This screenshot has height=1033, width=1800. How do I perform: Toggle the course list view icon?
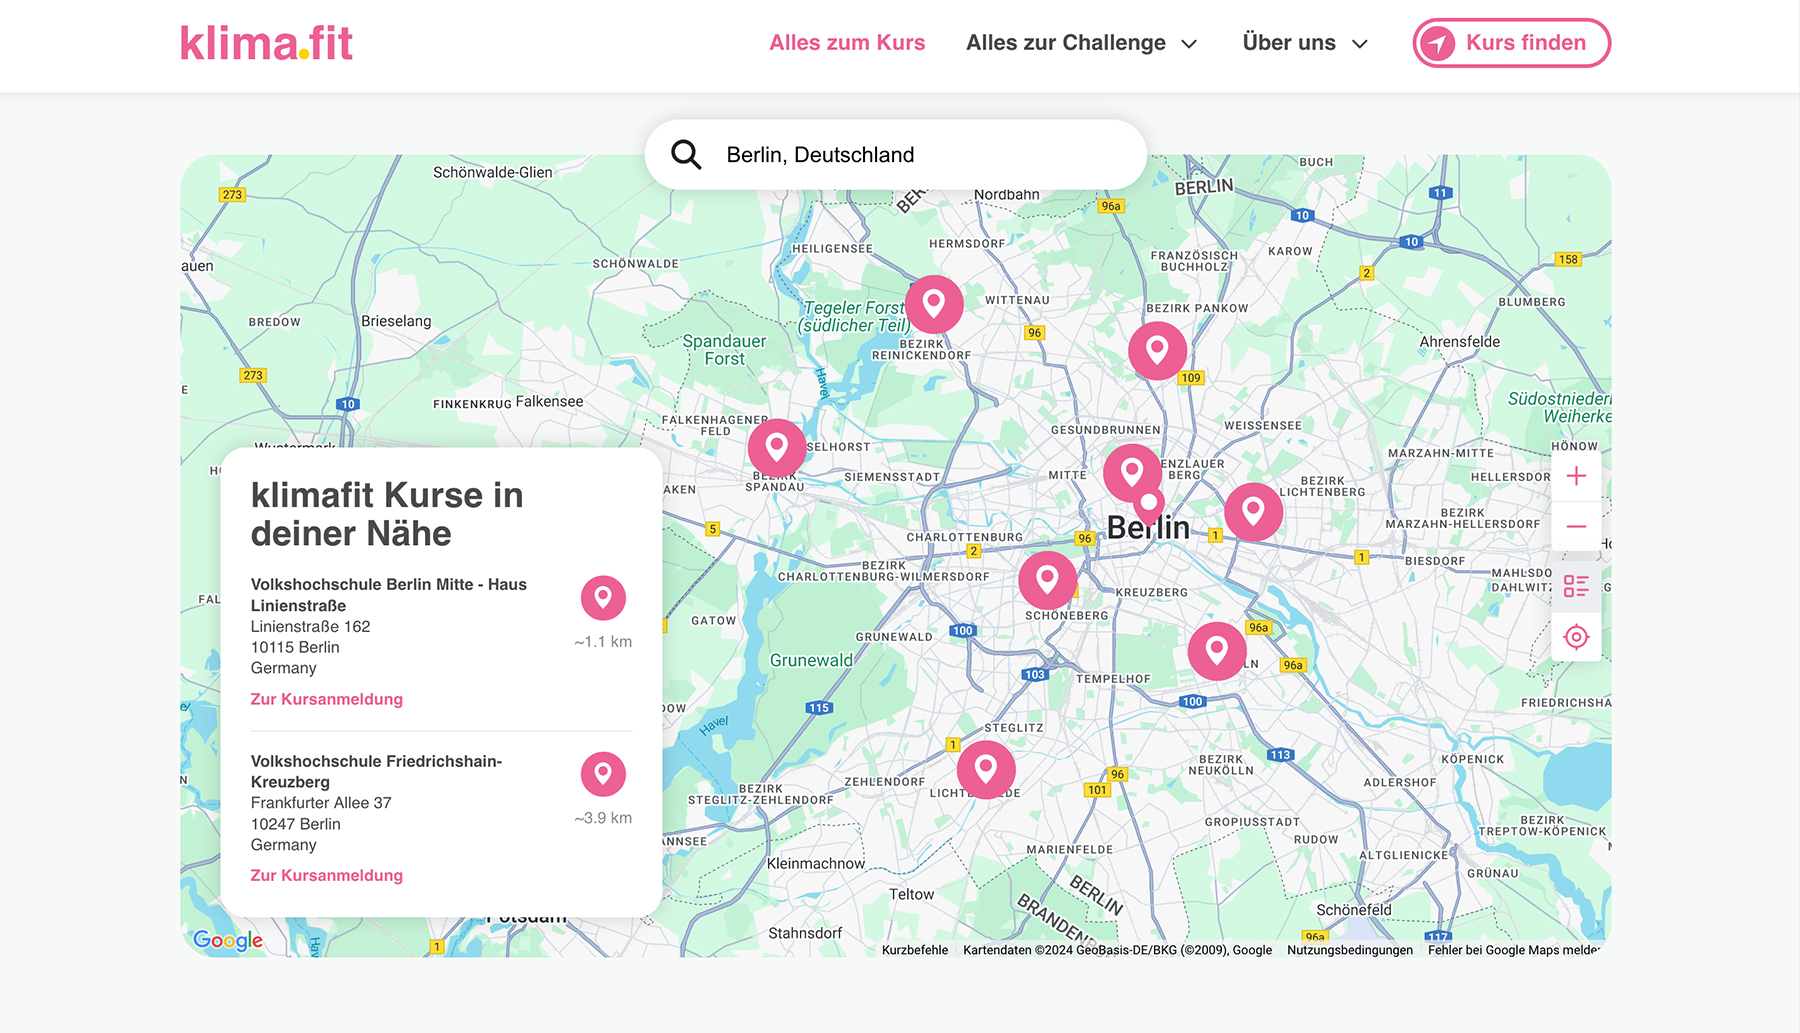[x=1576, y=586]
